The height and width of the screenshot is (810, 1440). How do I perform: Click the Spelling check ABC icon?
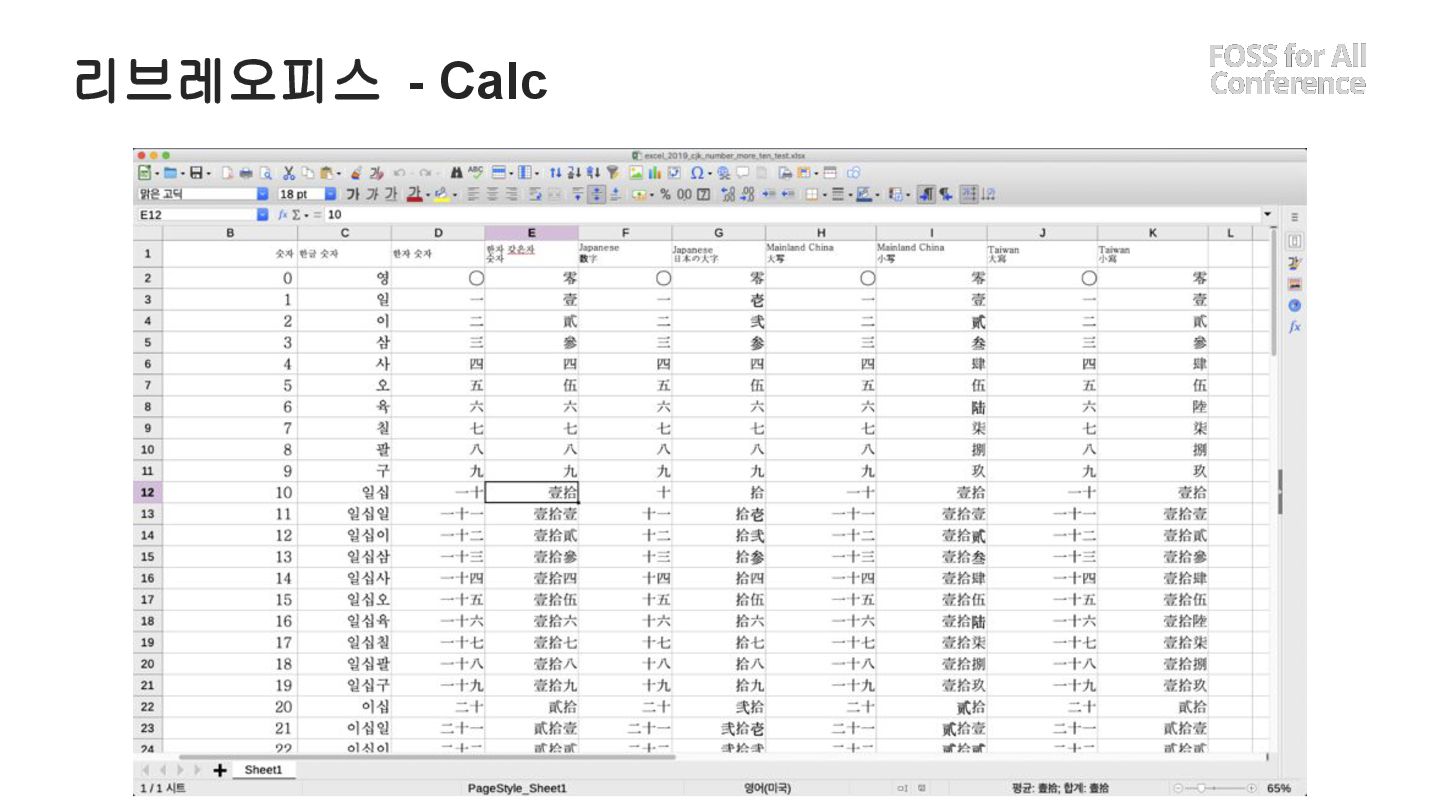(474, 173)
